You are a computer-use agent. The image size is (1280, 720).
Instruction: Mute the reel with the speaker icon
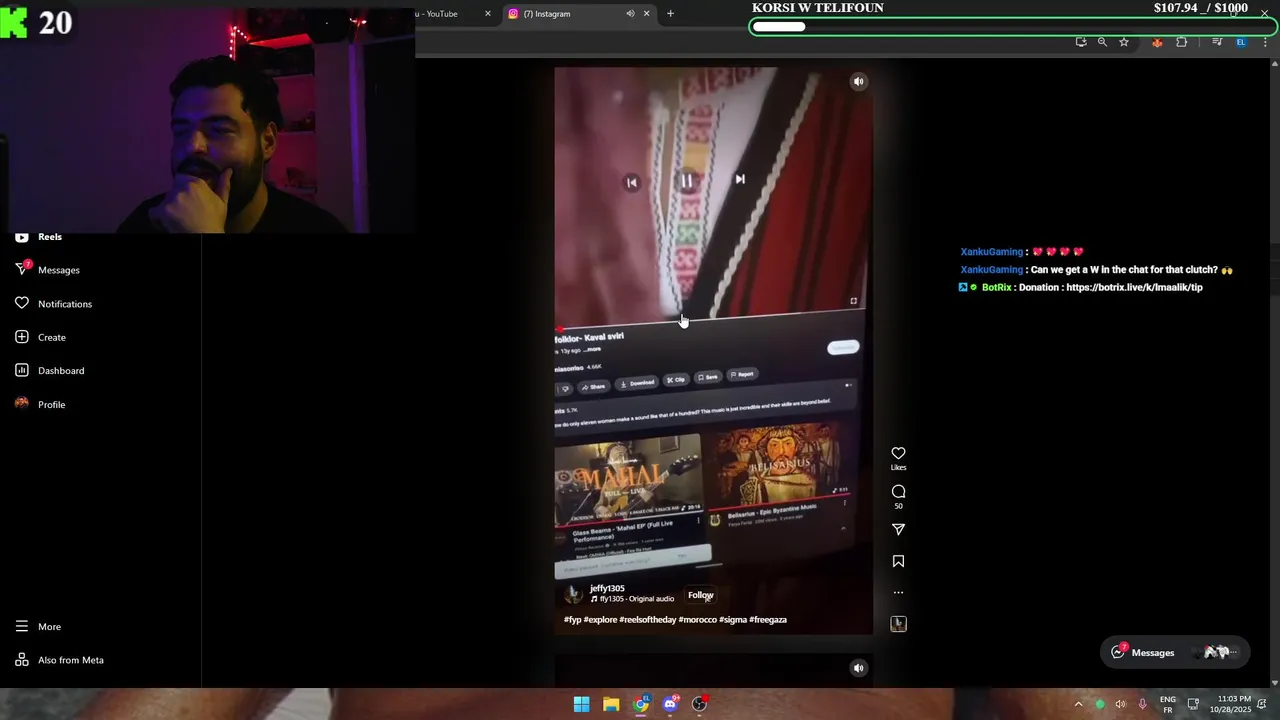(x=858, y=82)
